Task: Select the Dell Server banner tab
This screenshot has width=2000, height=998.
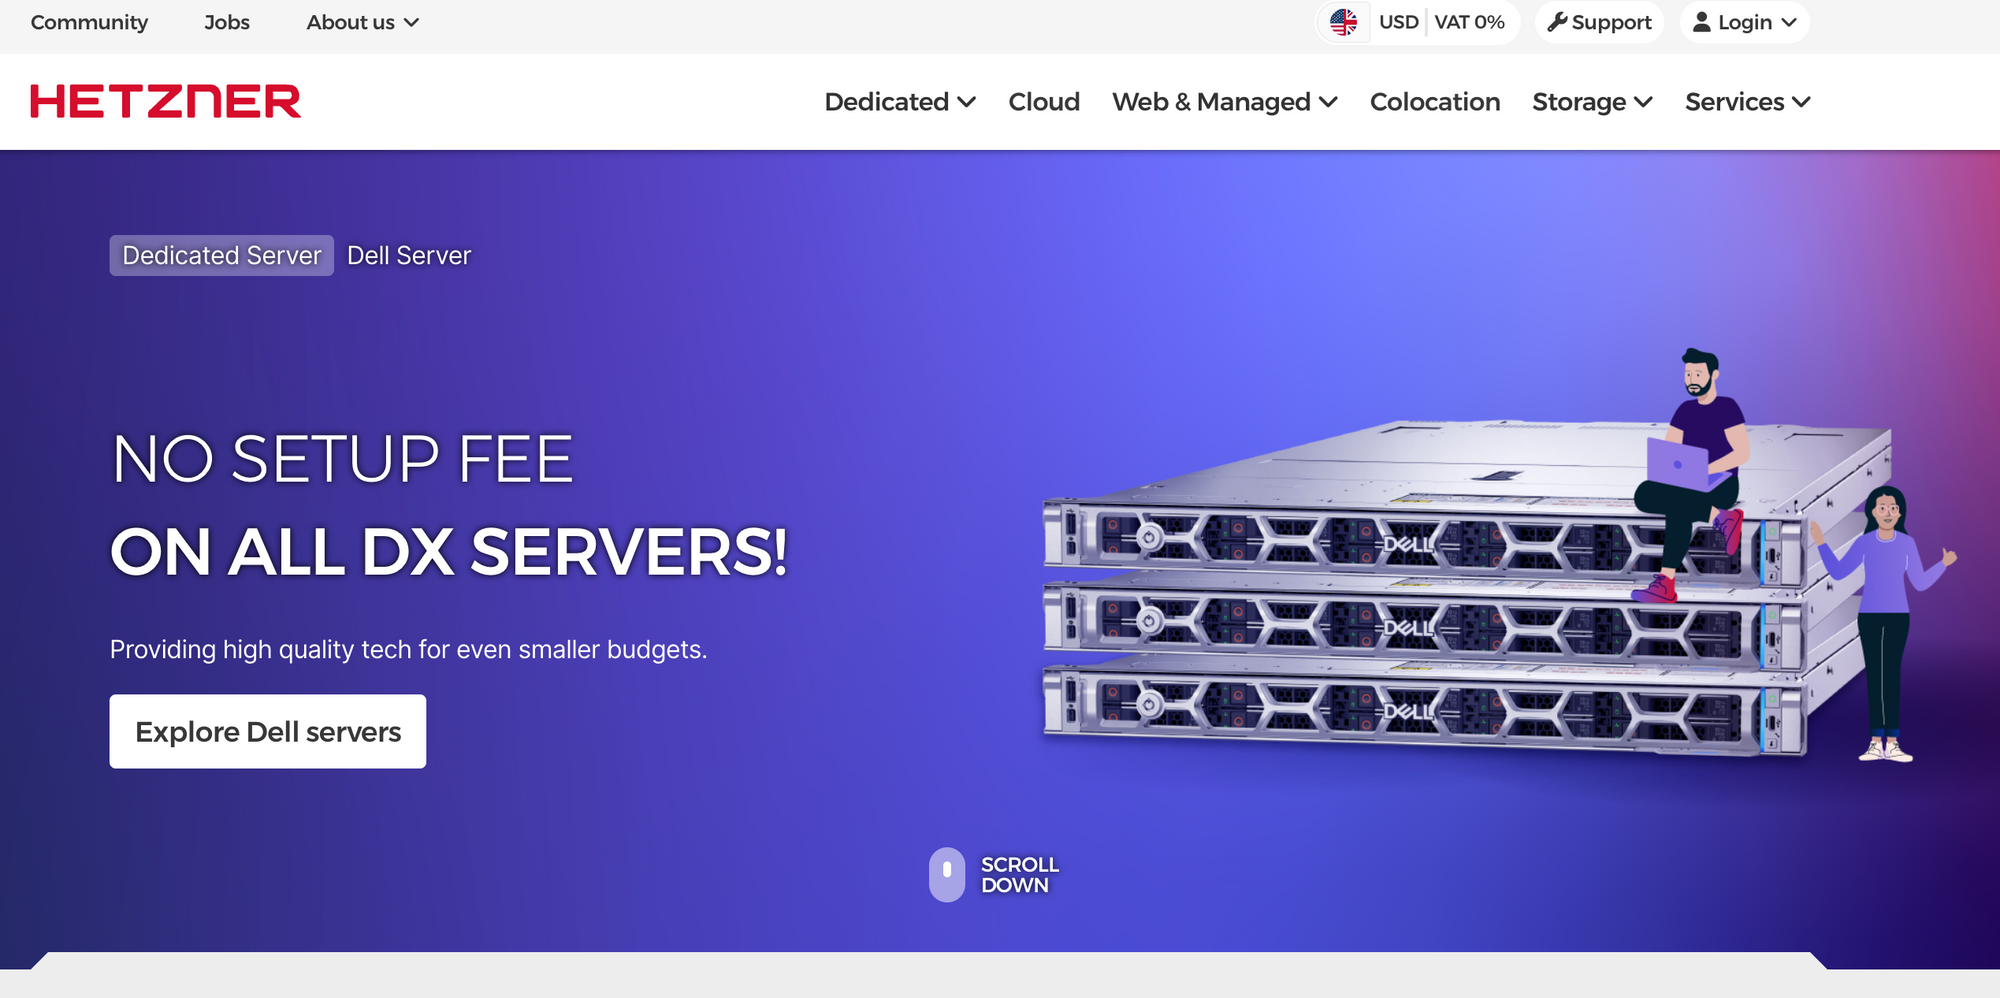Action: pos(409,256)
